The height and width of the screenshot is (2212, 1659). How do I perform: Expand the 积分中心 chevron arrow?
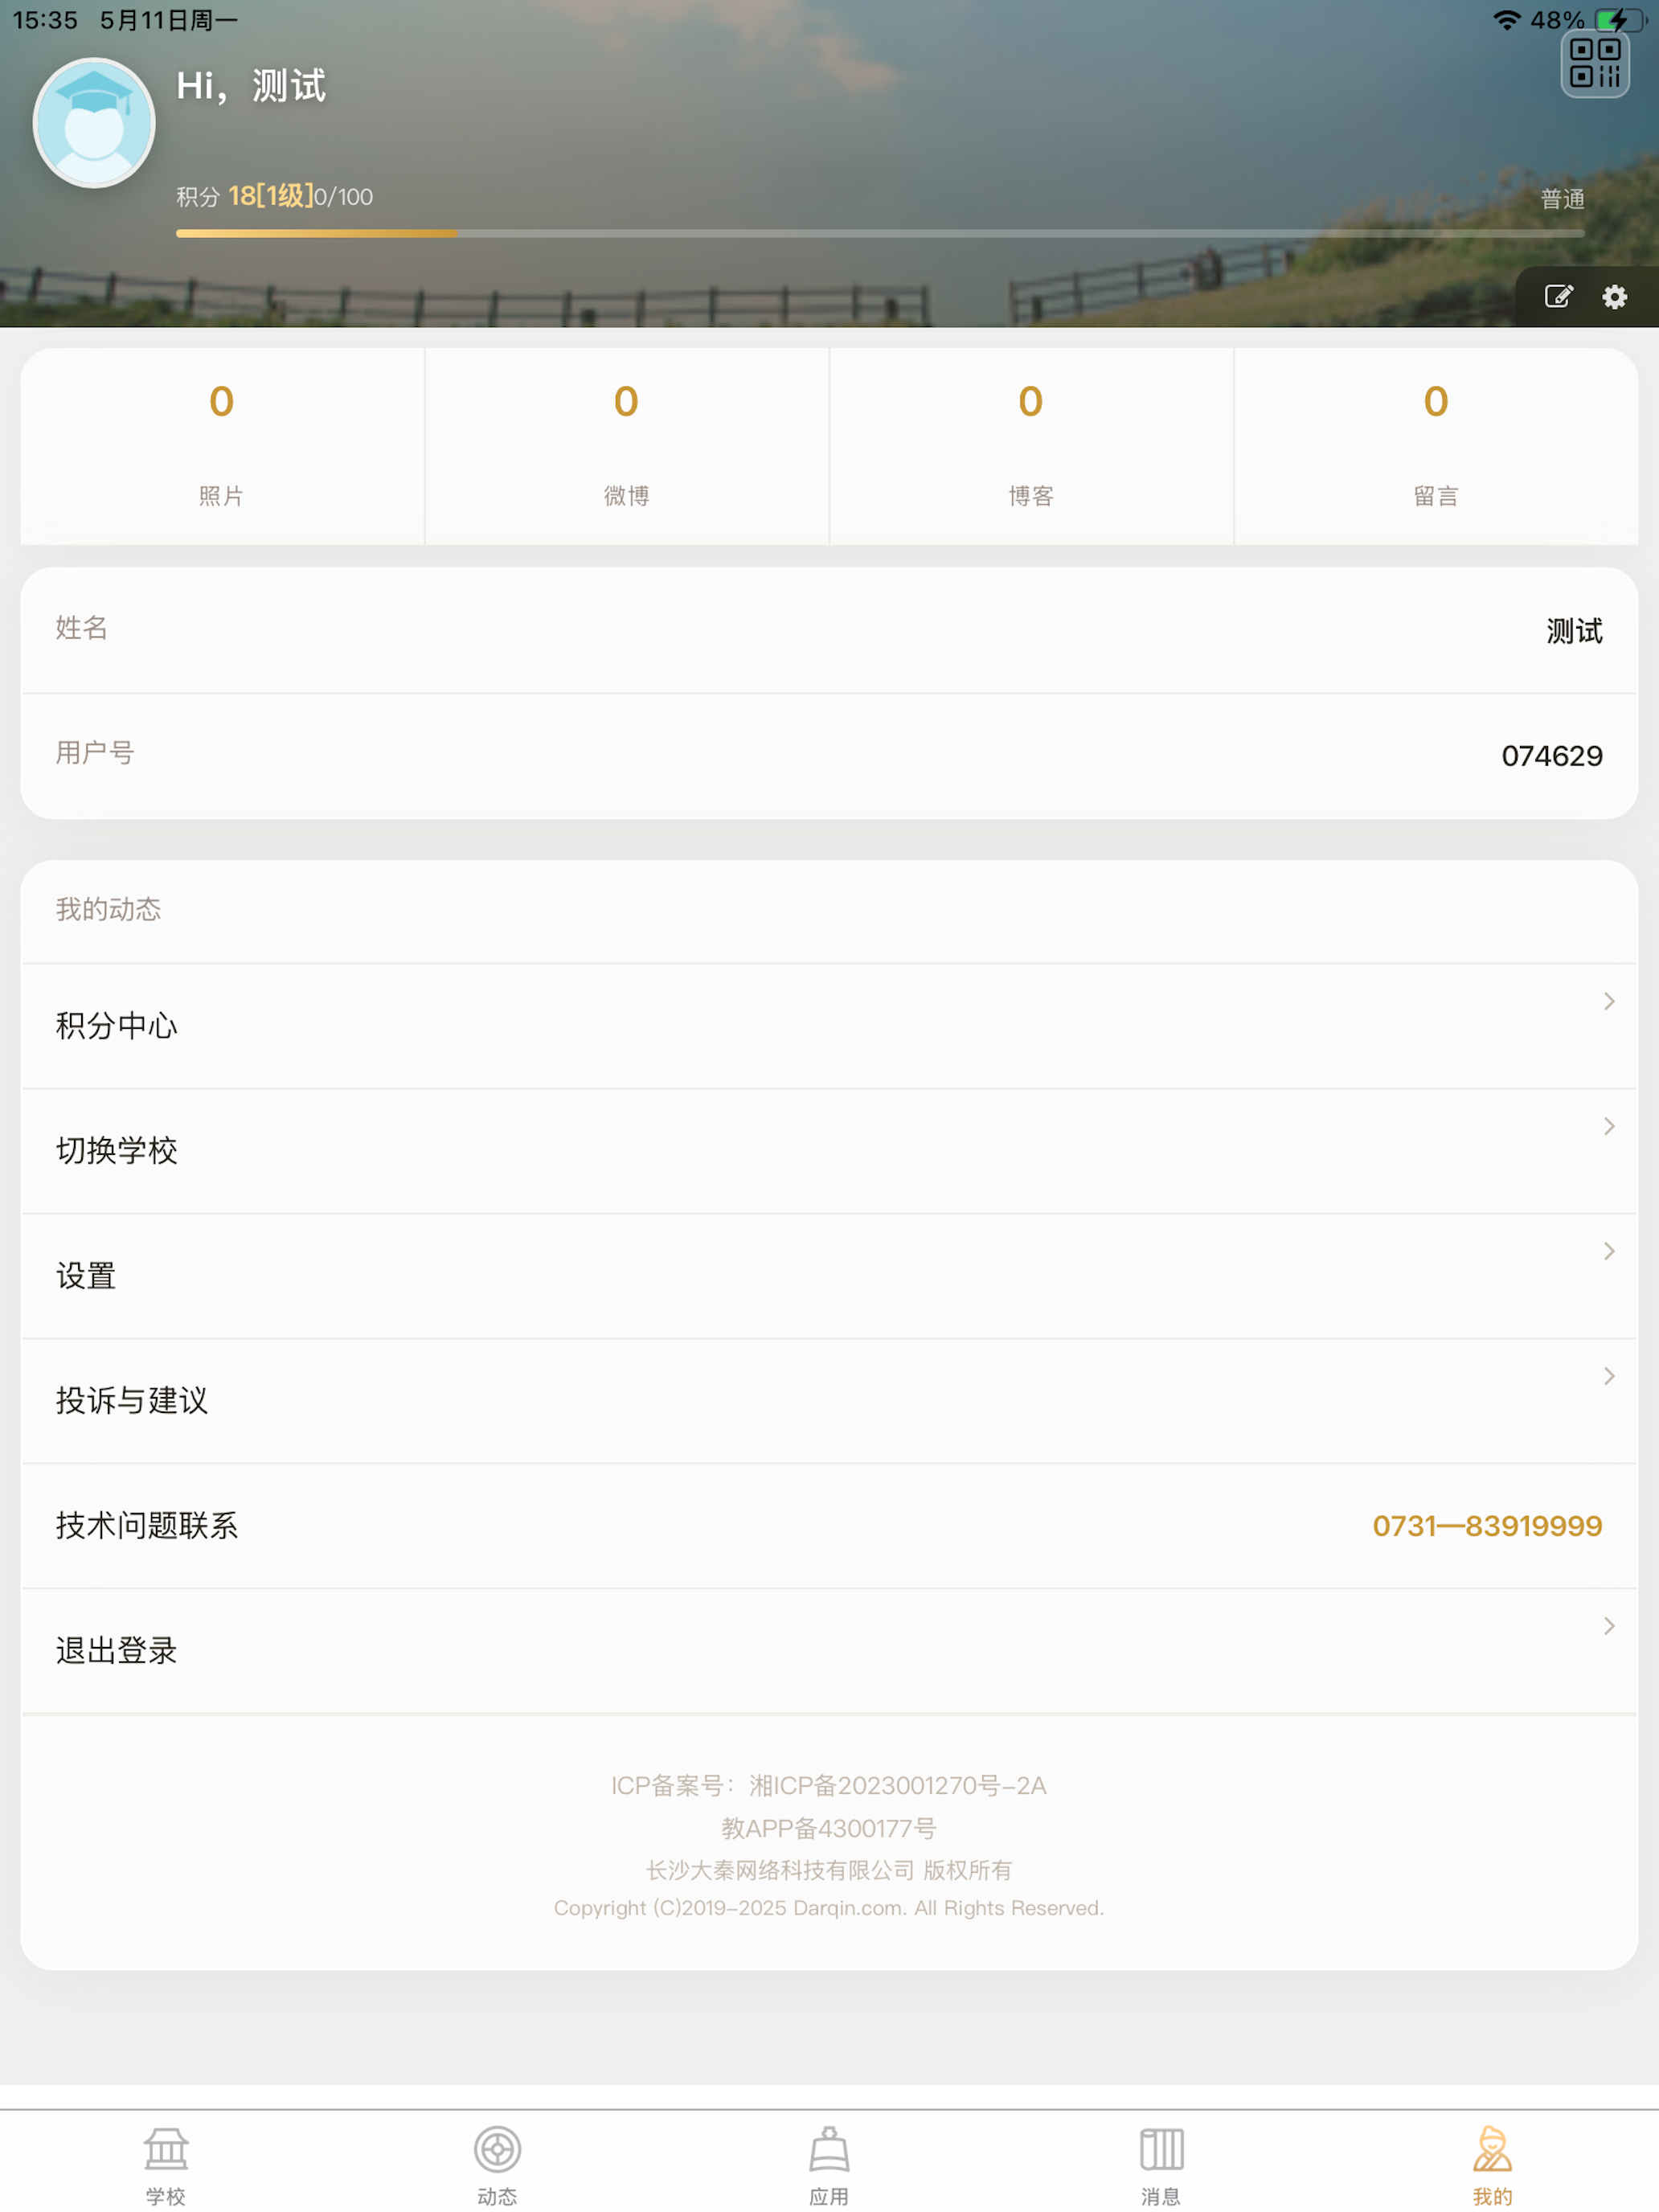click(1609, 1001)
